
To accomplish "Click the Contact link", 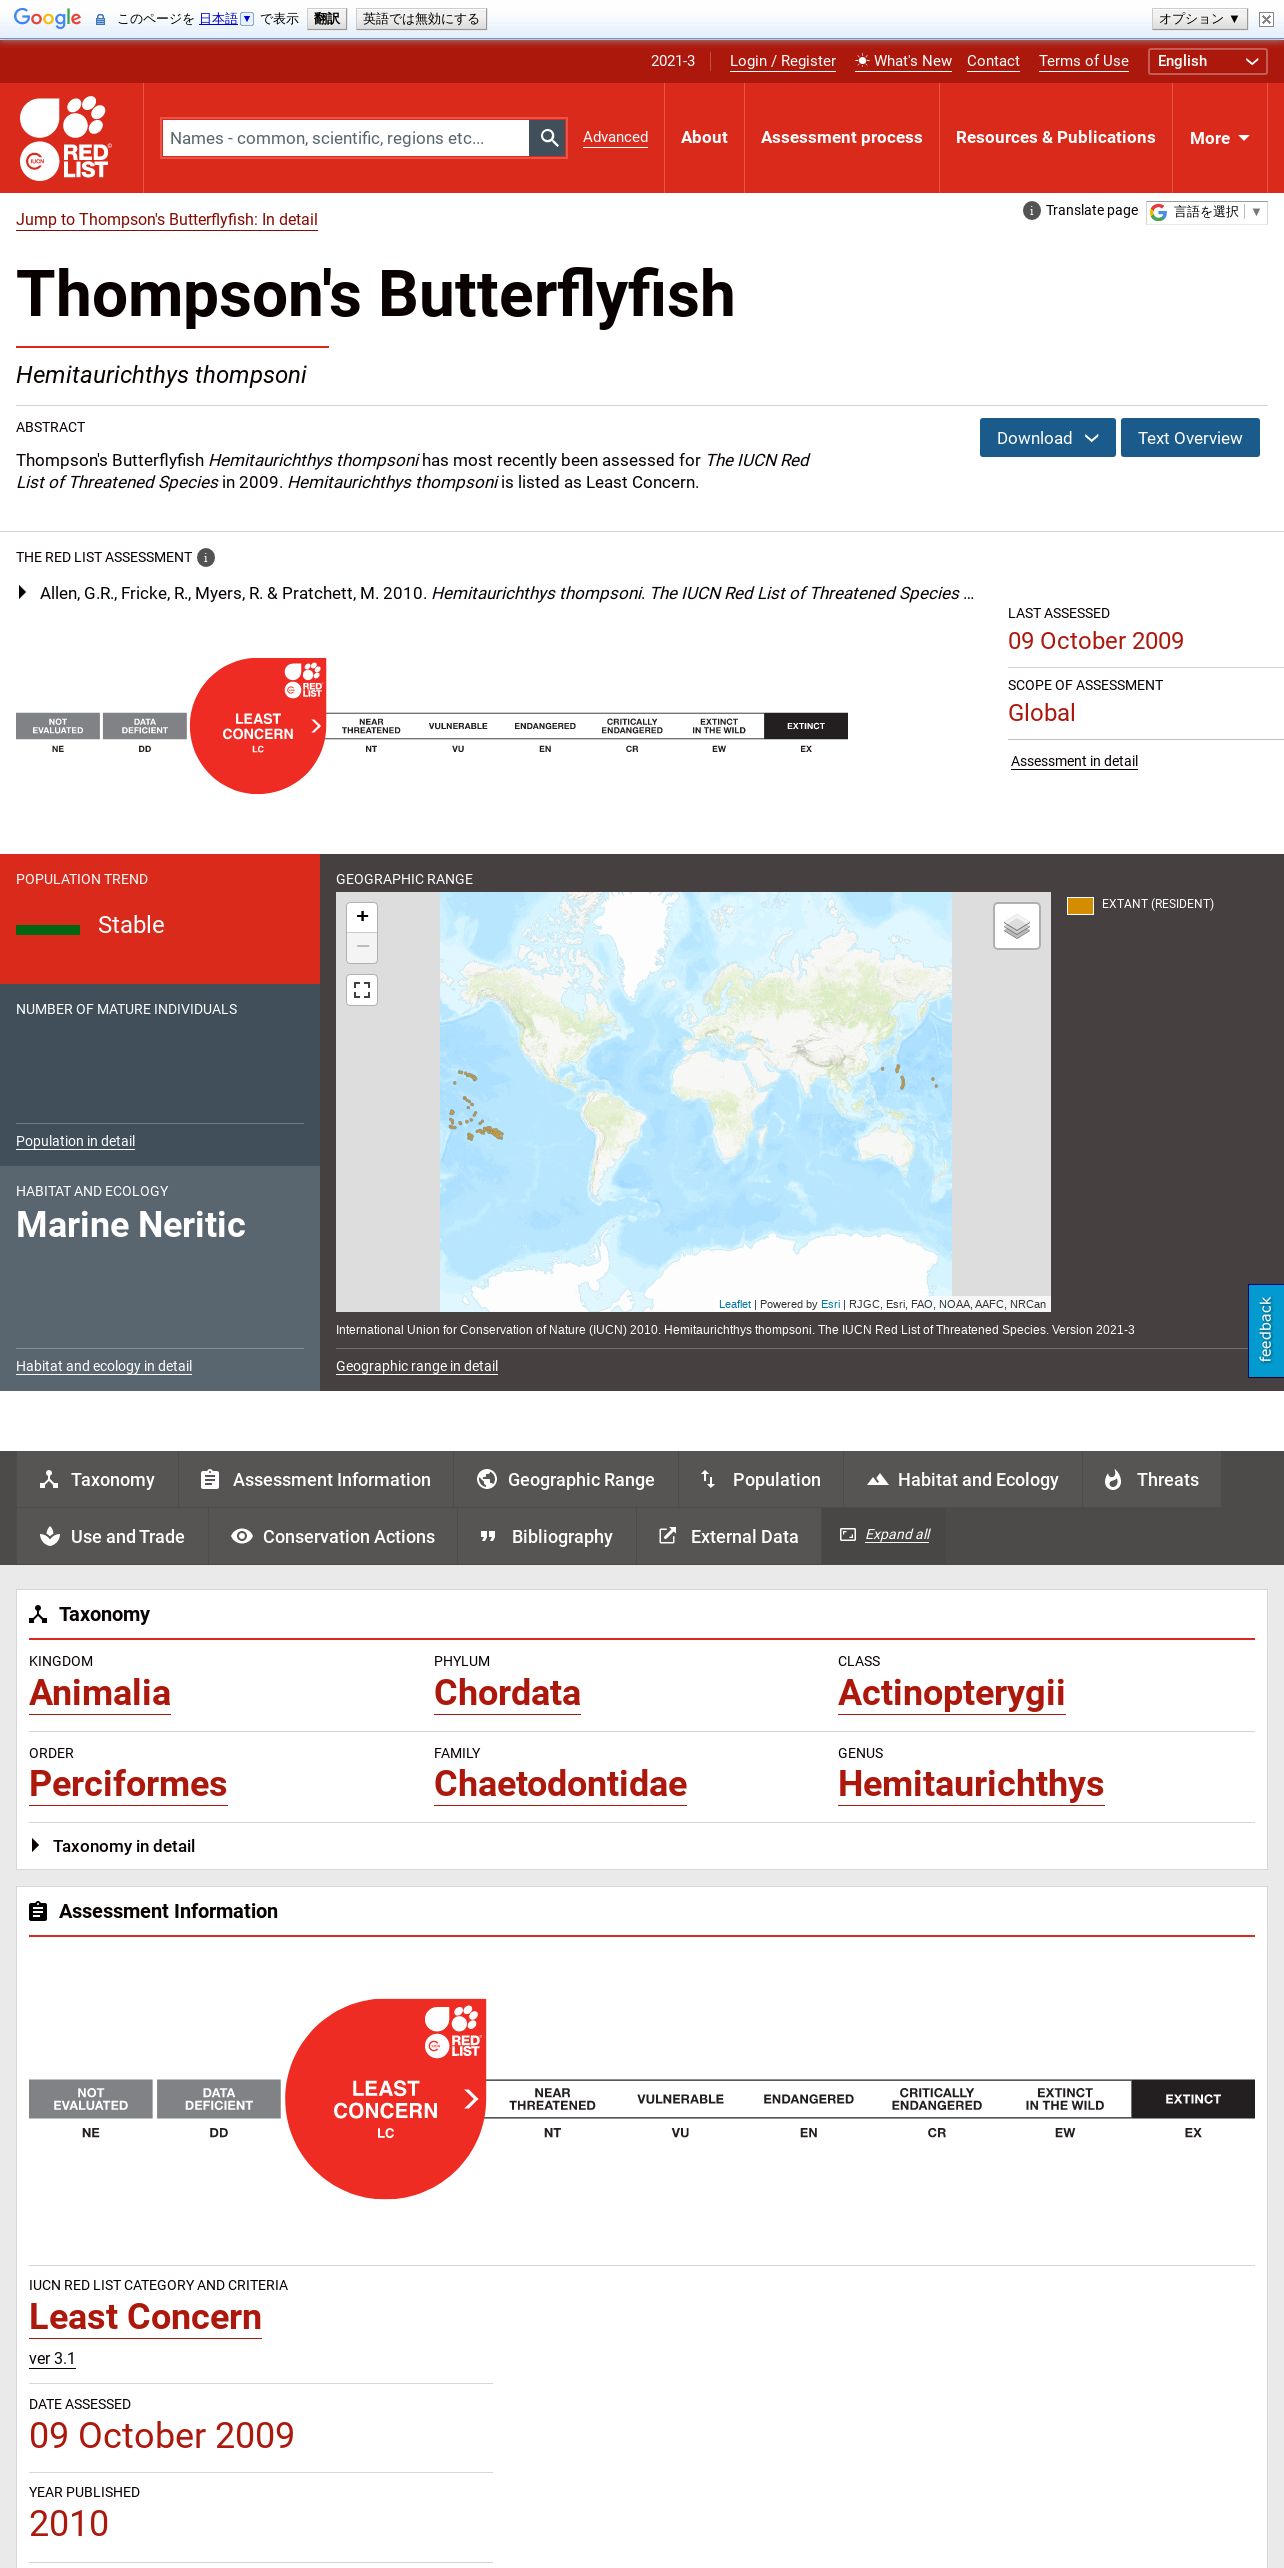I will [x=993, y=61].
